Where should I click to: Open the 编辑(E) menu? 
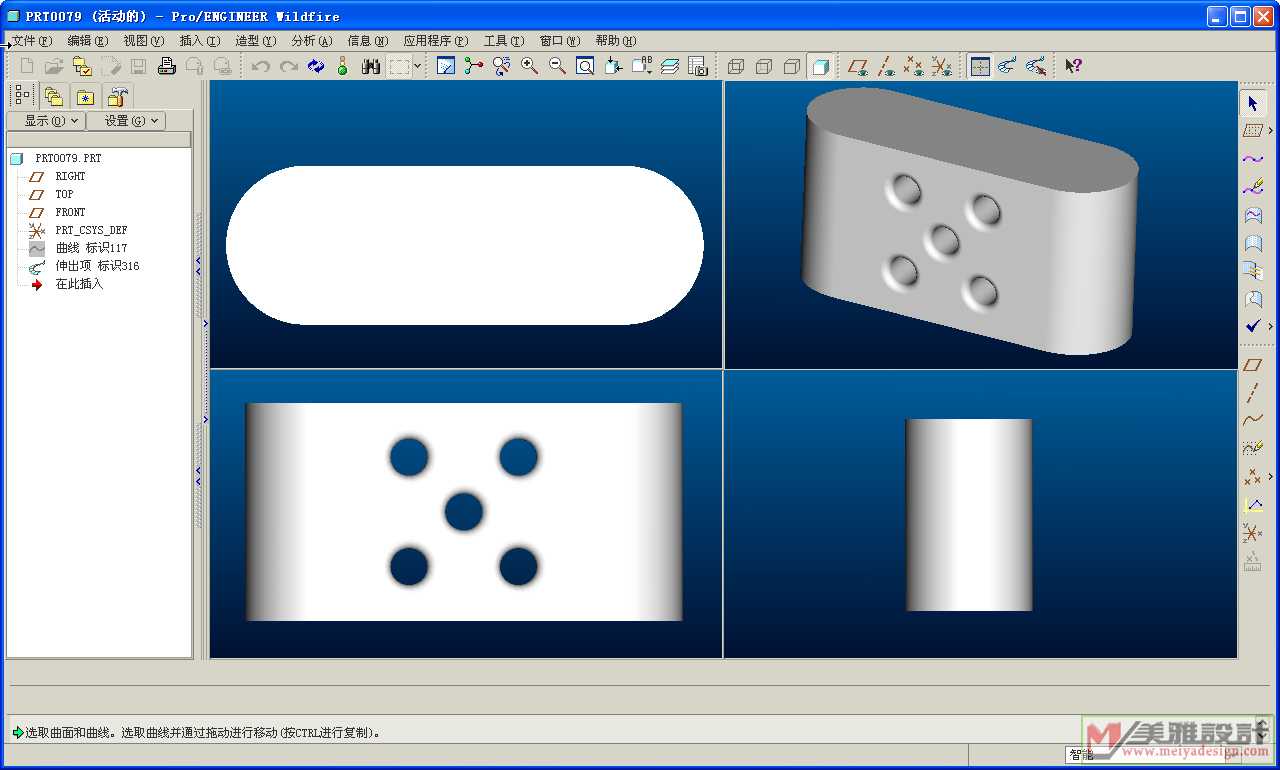click(88, 41)
